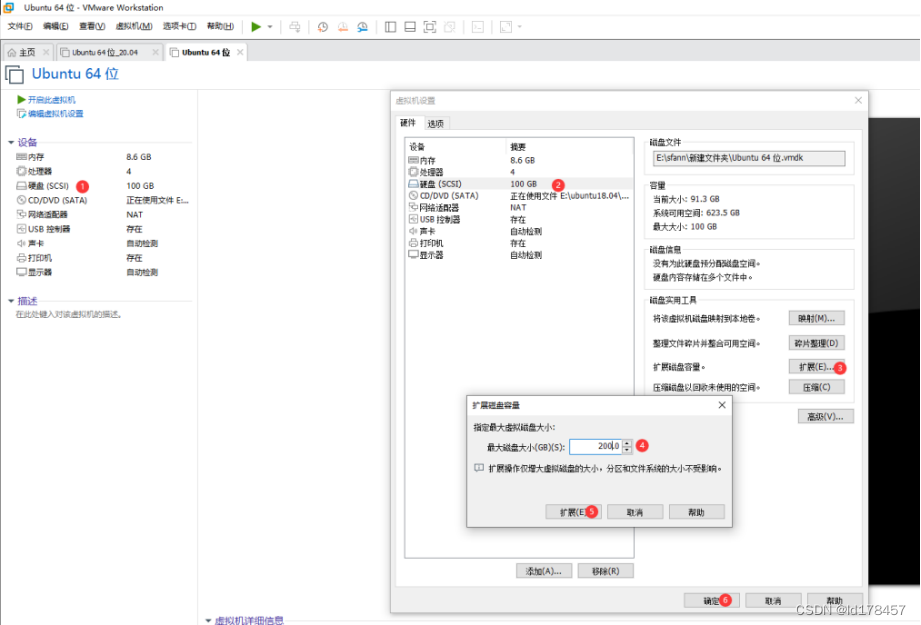Click the take snapshot toolbar icon
Screen dimensions: 921x625
click(x=322, y=26)
